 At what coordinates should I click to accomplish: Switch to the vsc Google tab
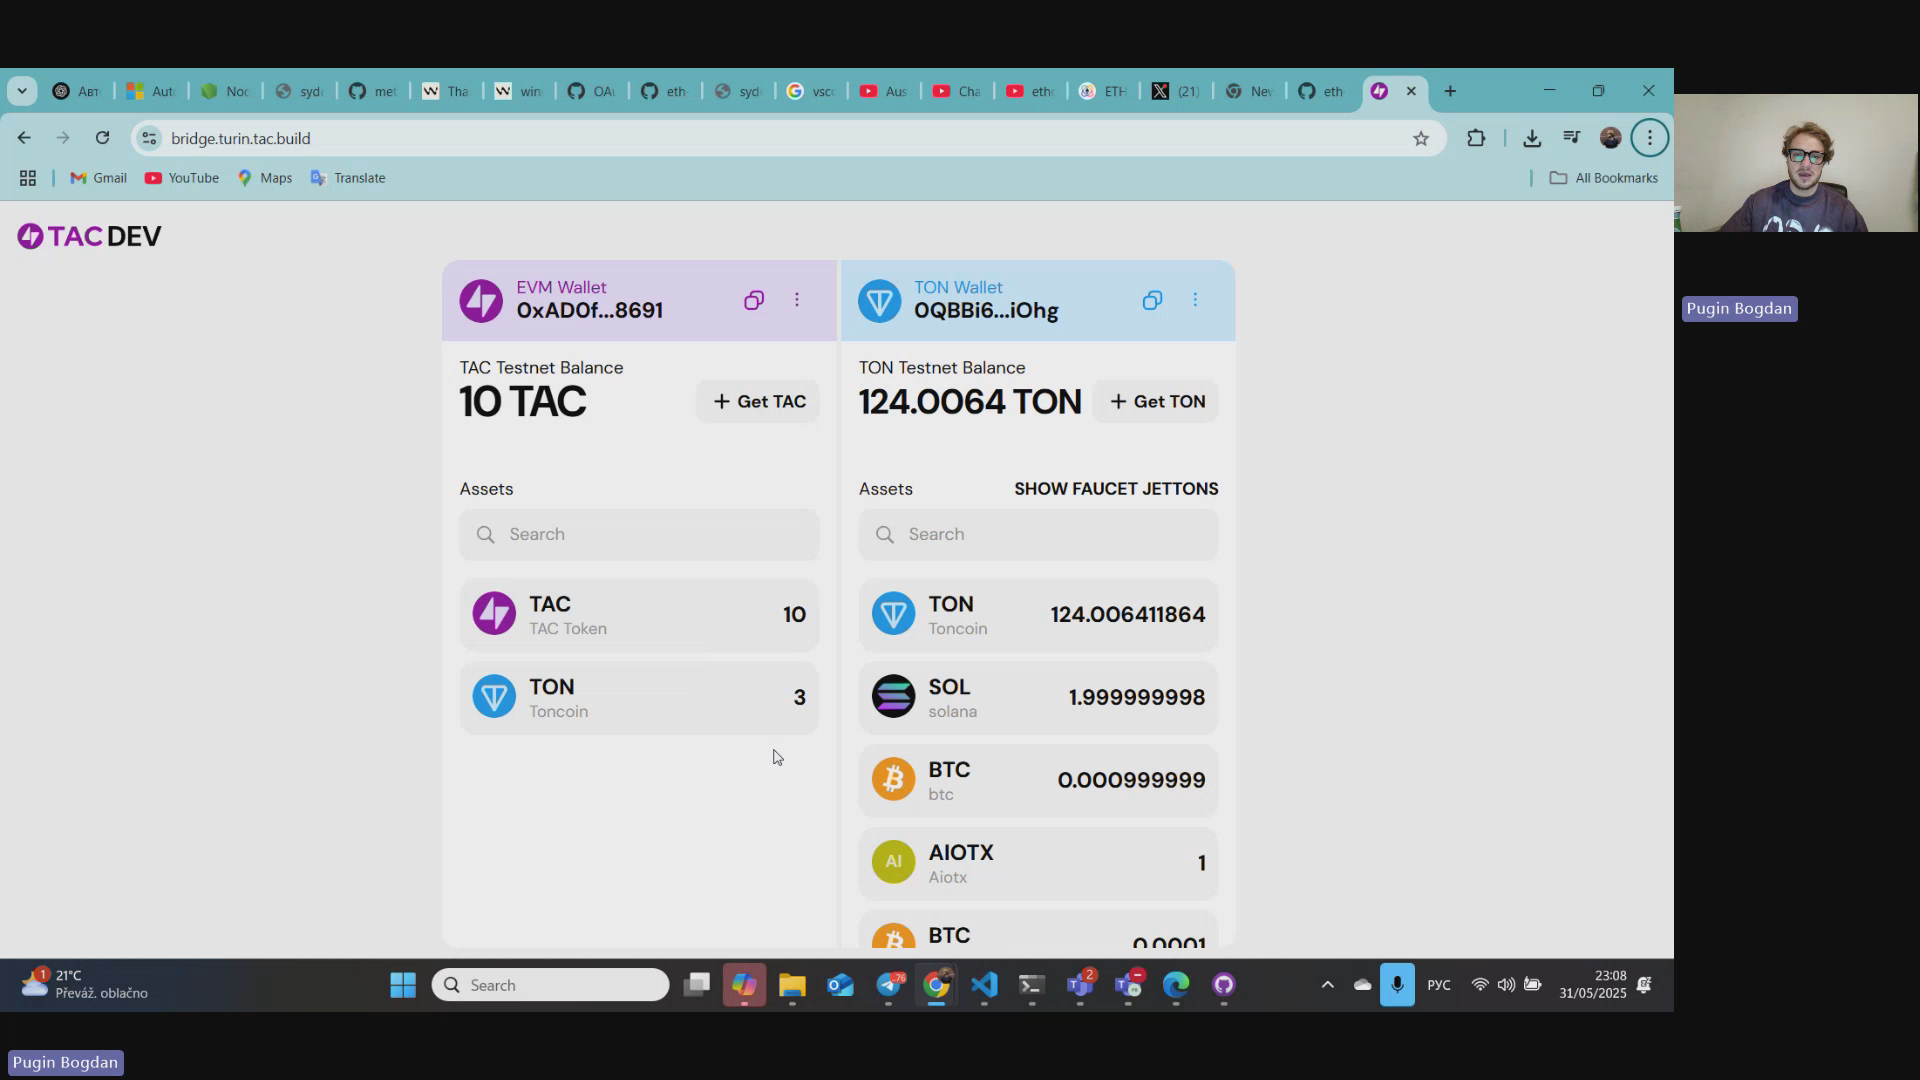click(810, 91)
